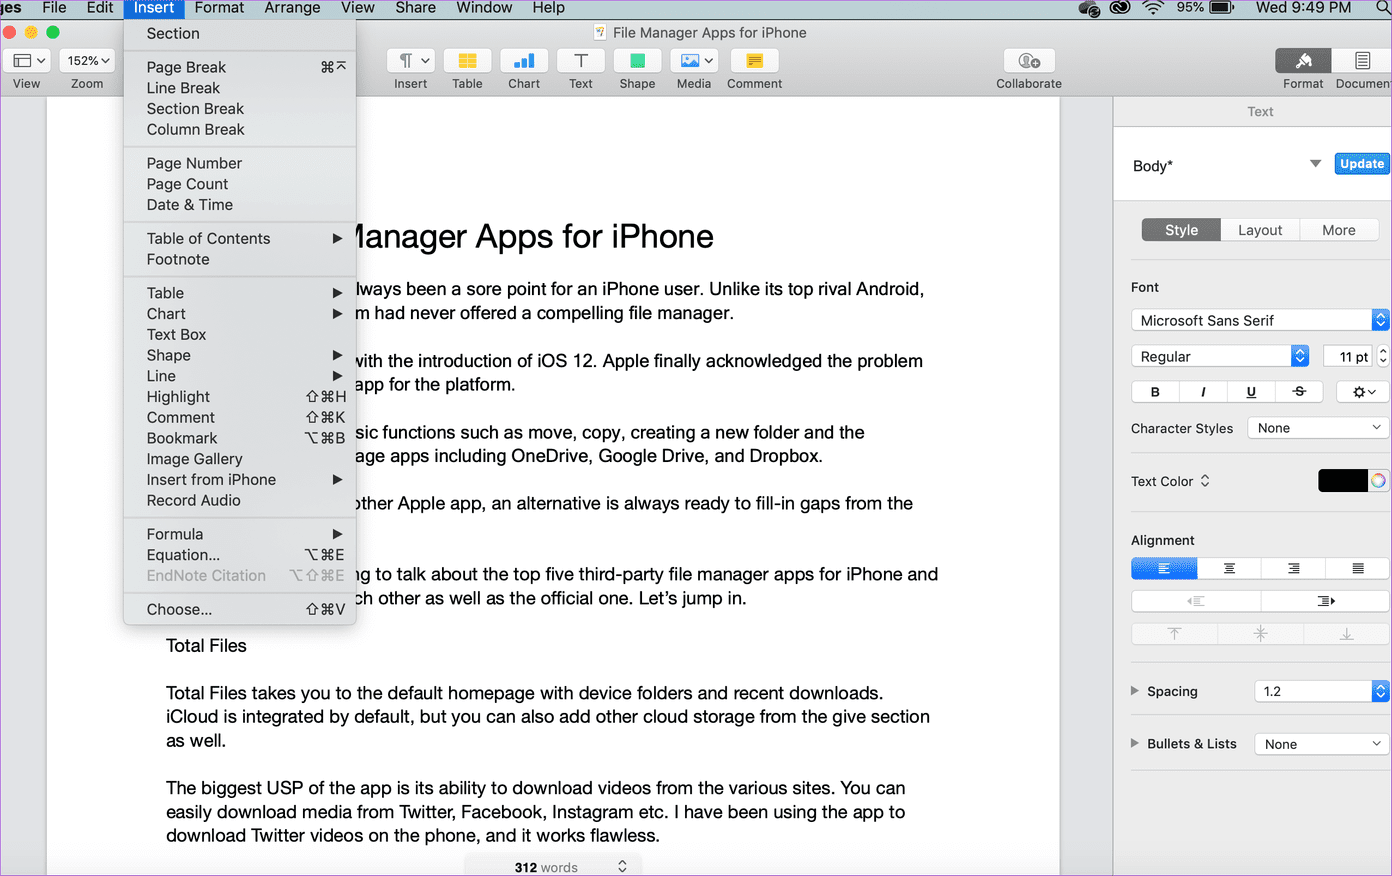
Task: Choose Bookmark from Insert menu
Action: click(x=240, y=438)
